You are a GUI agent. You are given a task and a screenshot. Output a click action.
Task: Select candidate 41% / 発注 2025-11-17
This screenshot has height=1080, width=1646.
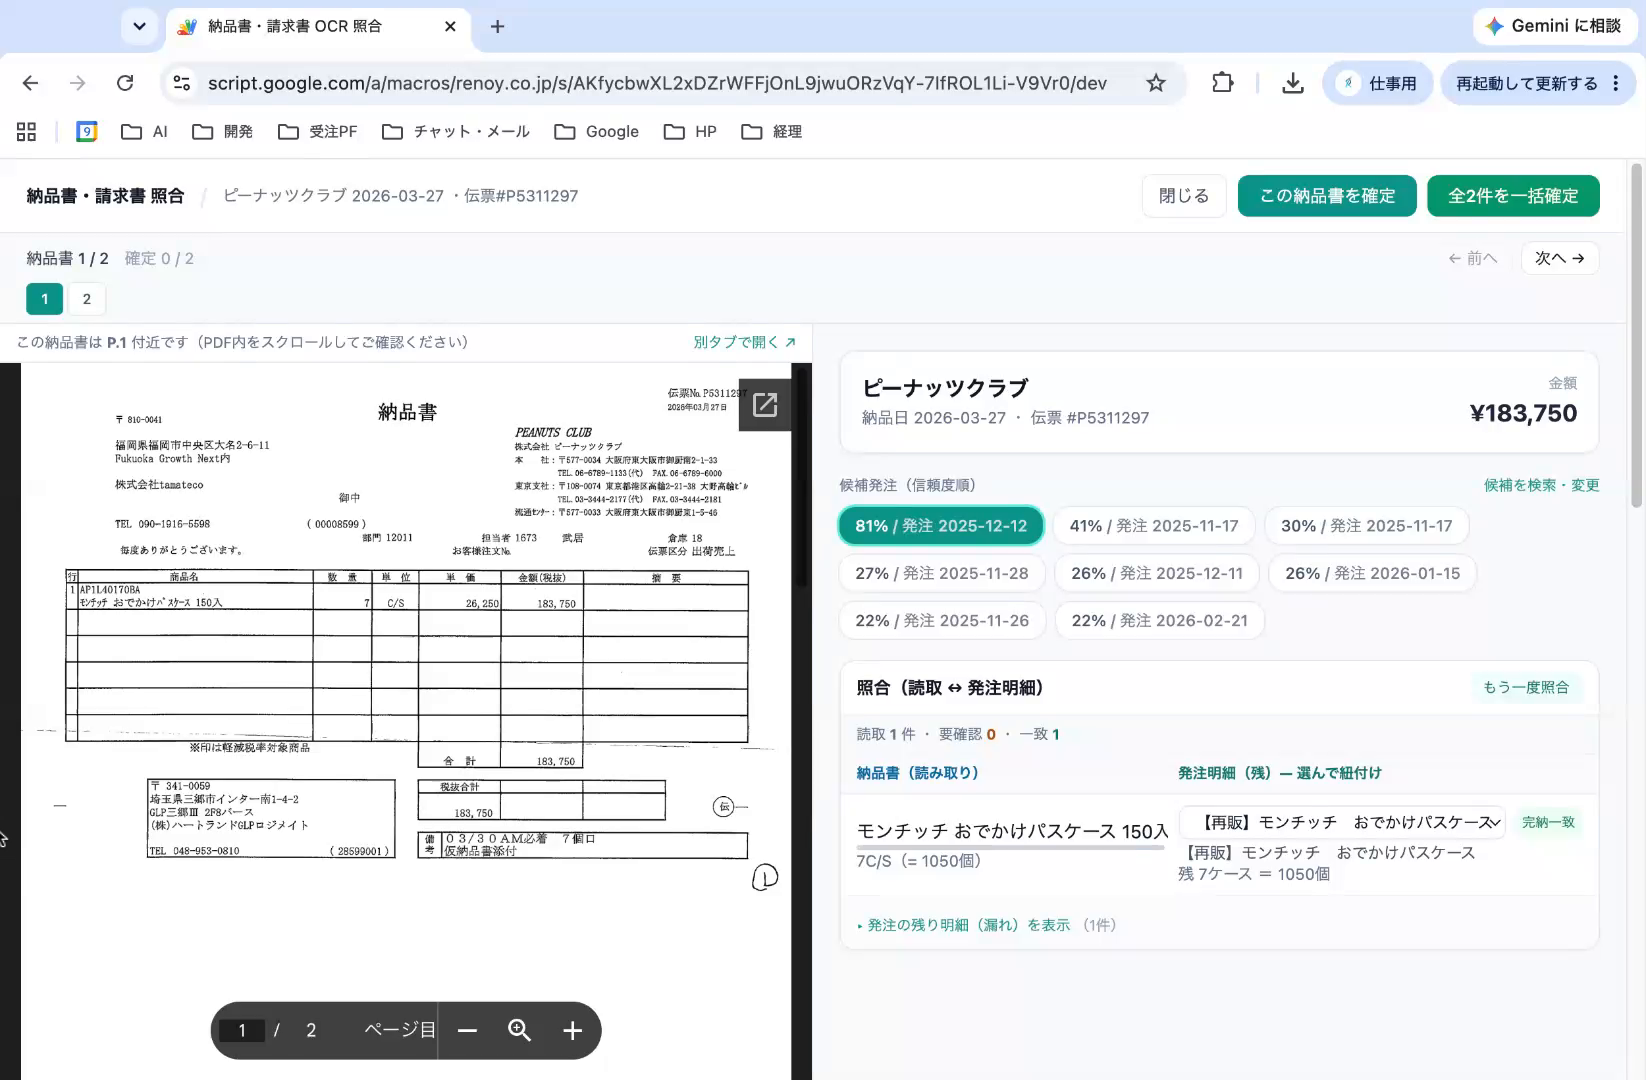coord(1154,526)
